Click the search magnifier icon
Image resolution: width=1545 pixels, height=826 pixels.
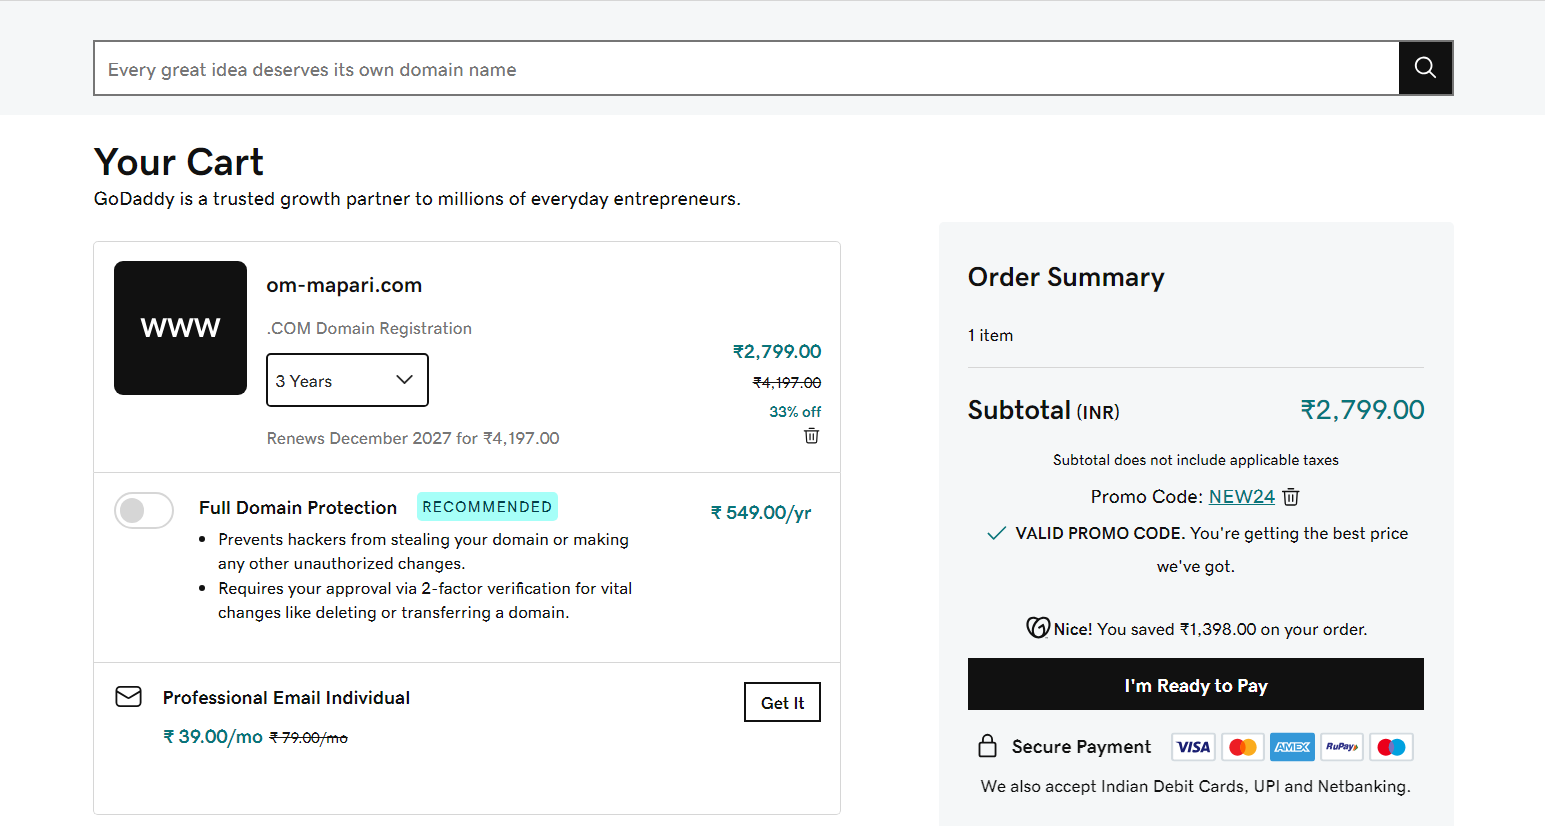(x=1424, y=67)
